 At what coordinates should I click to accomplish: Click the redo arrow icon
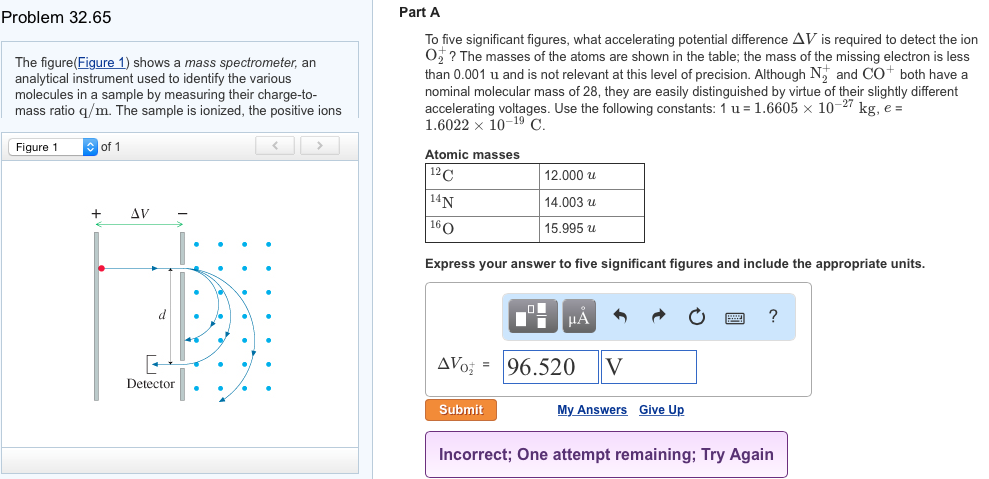coord(658,316)
